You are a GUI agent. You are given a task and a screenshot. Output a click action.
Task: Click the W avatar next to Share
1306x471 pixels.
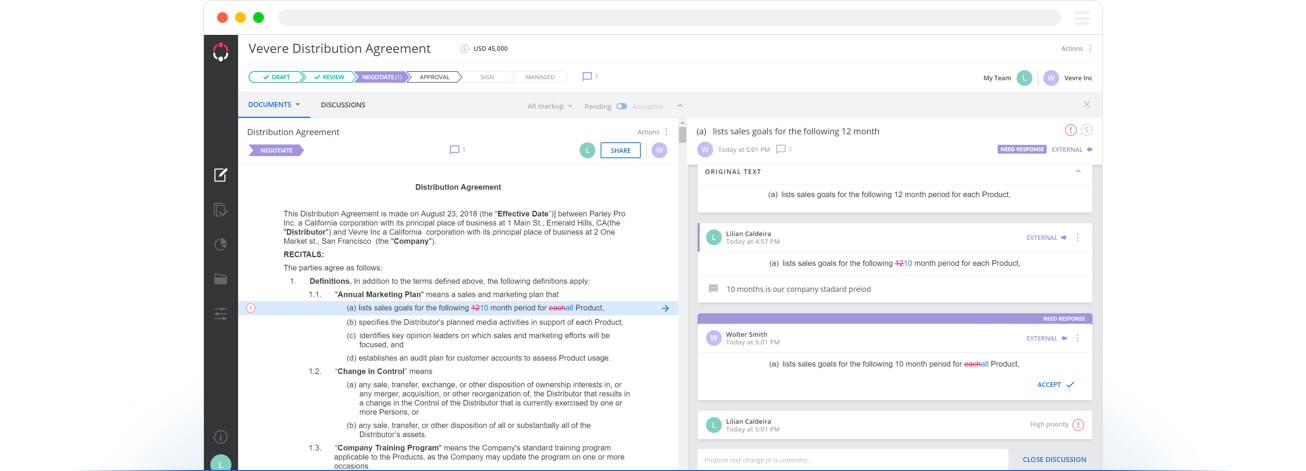tap(659, 150)
